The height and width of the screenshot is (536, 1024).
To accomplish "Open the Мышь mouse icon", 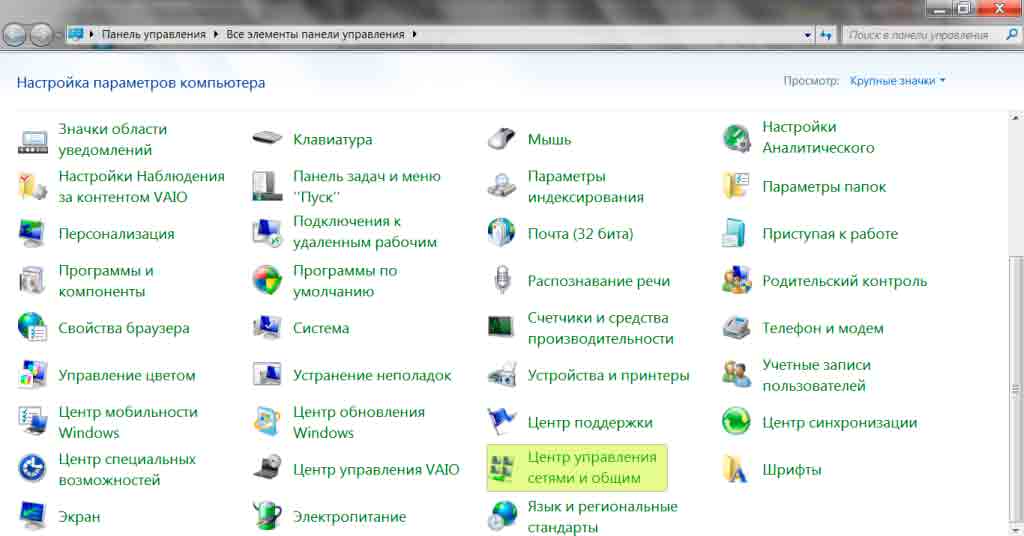I will click(x=502, y=139).
